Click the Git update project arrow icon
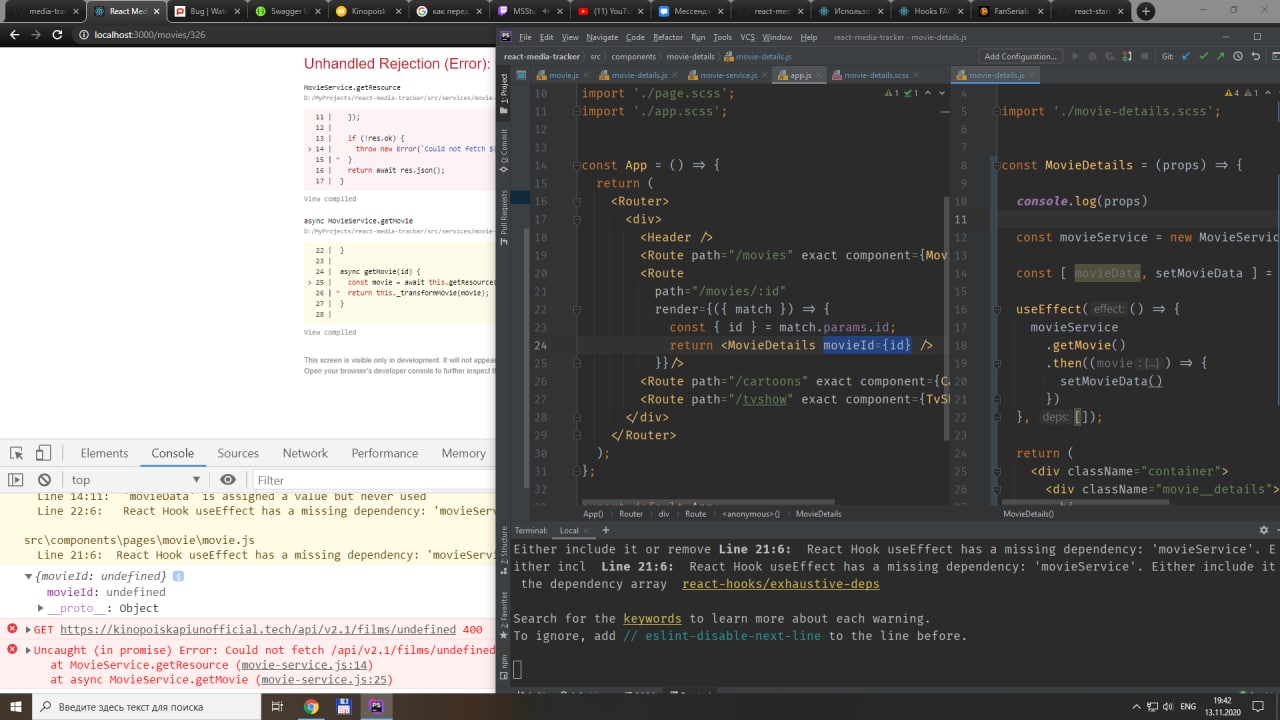Image resolution: width=1280 pixels, height=720 pixels. pos(1186,57)
